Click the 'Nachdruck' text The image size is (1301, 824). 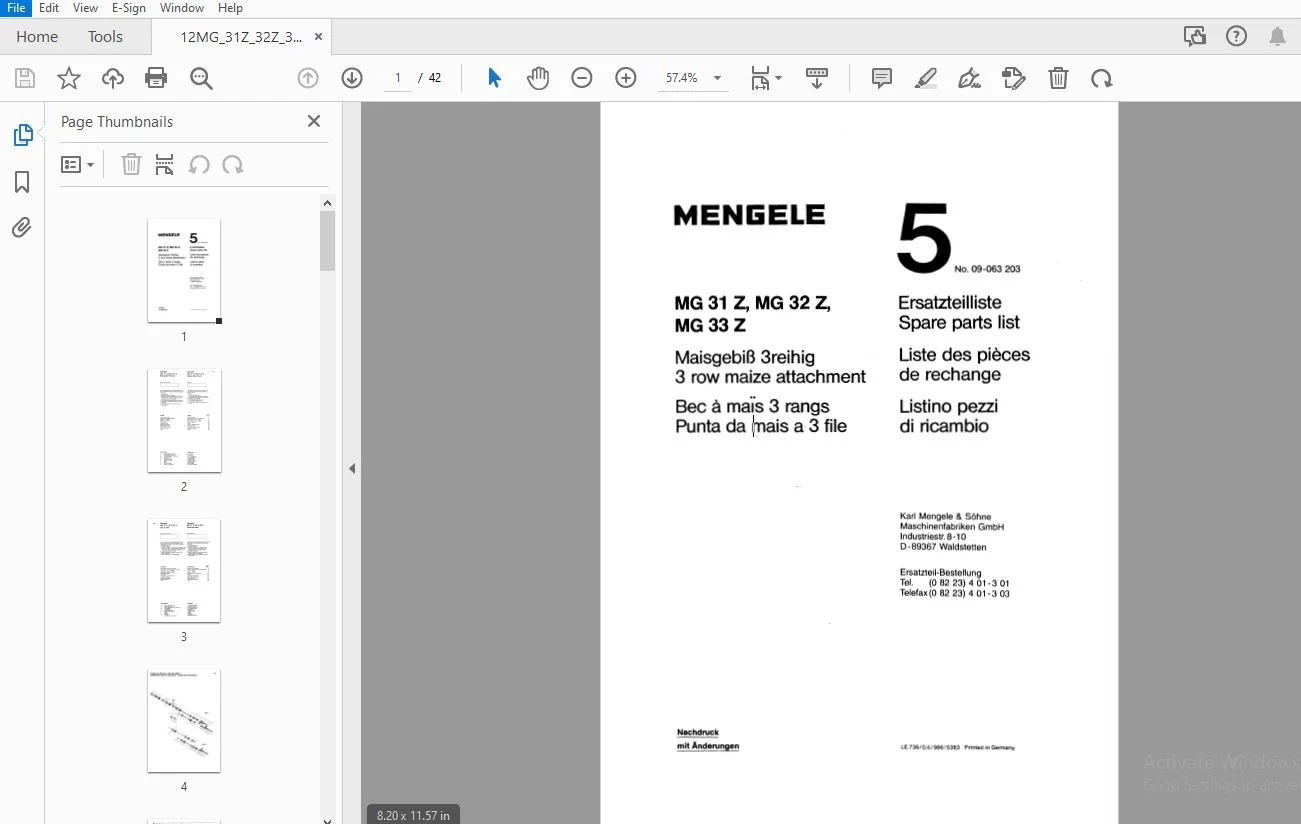coord(698,733)
